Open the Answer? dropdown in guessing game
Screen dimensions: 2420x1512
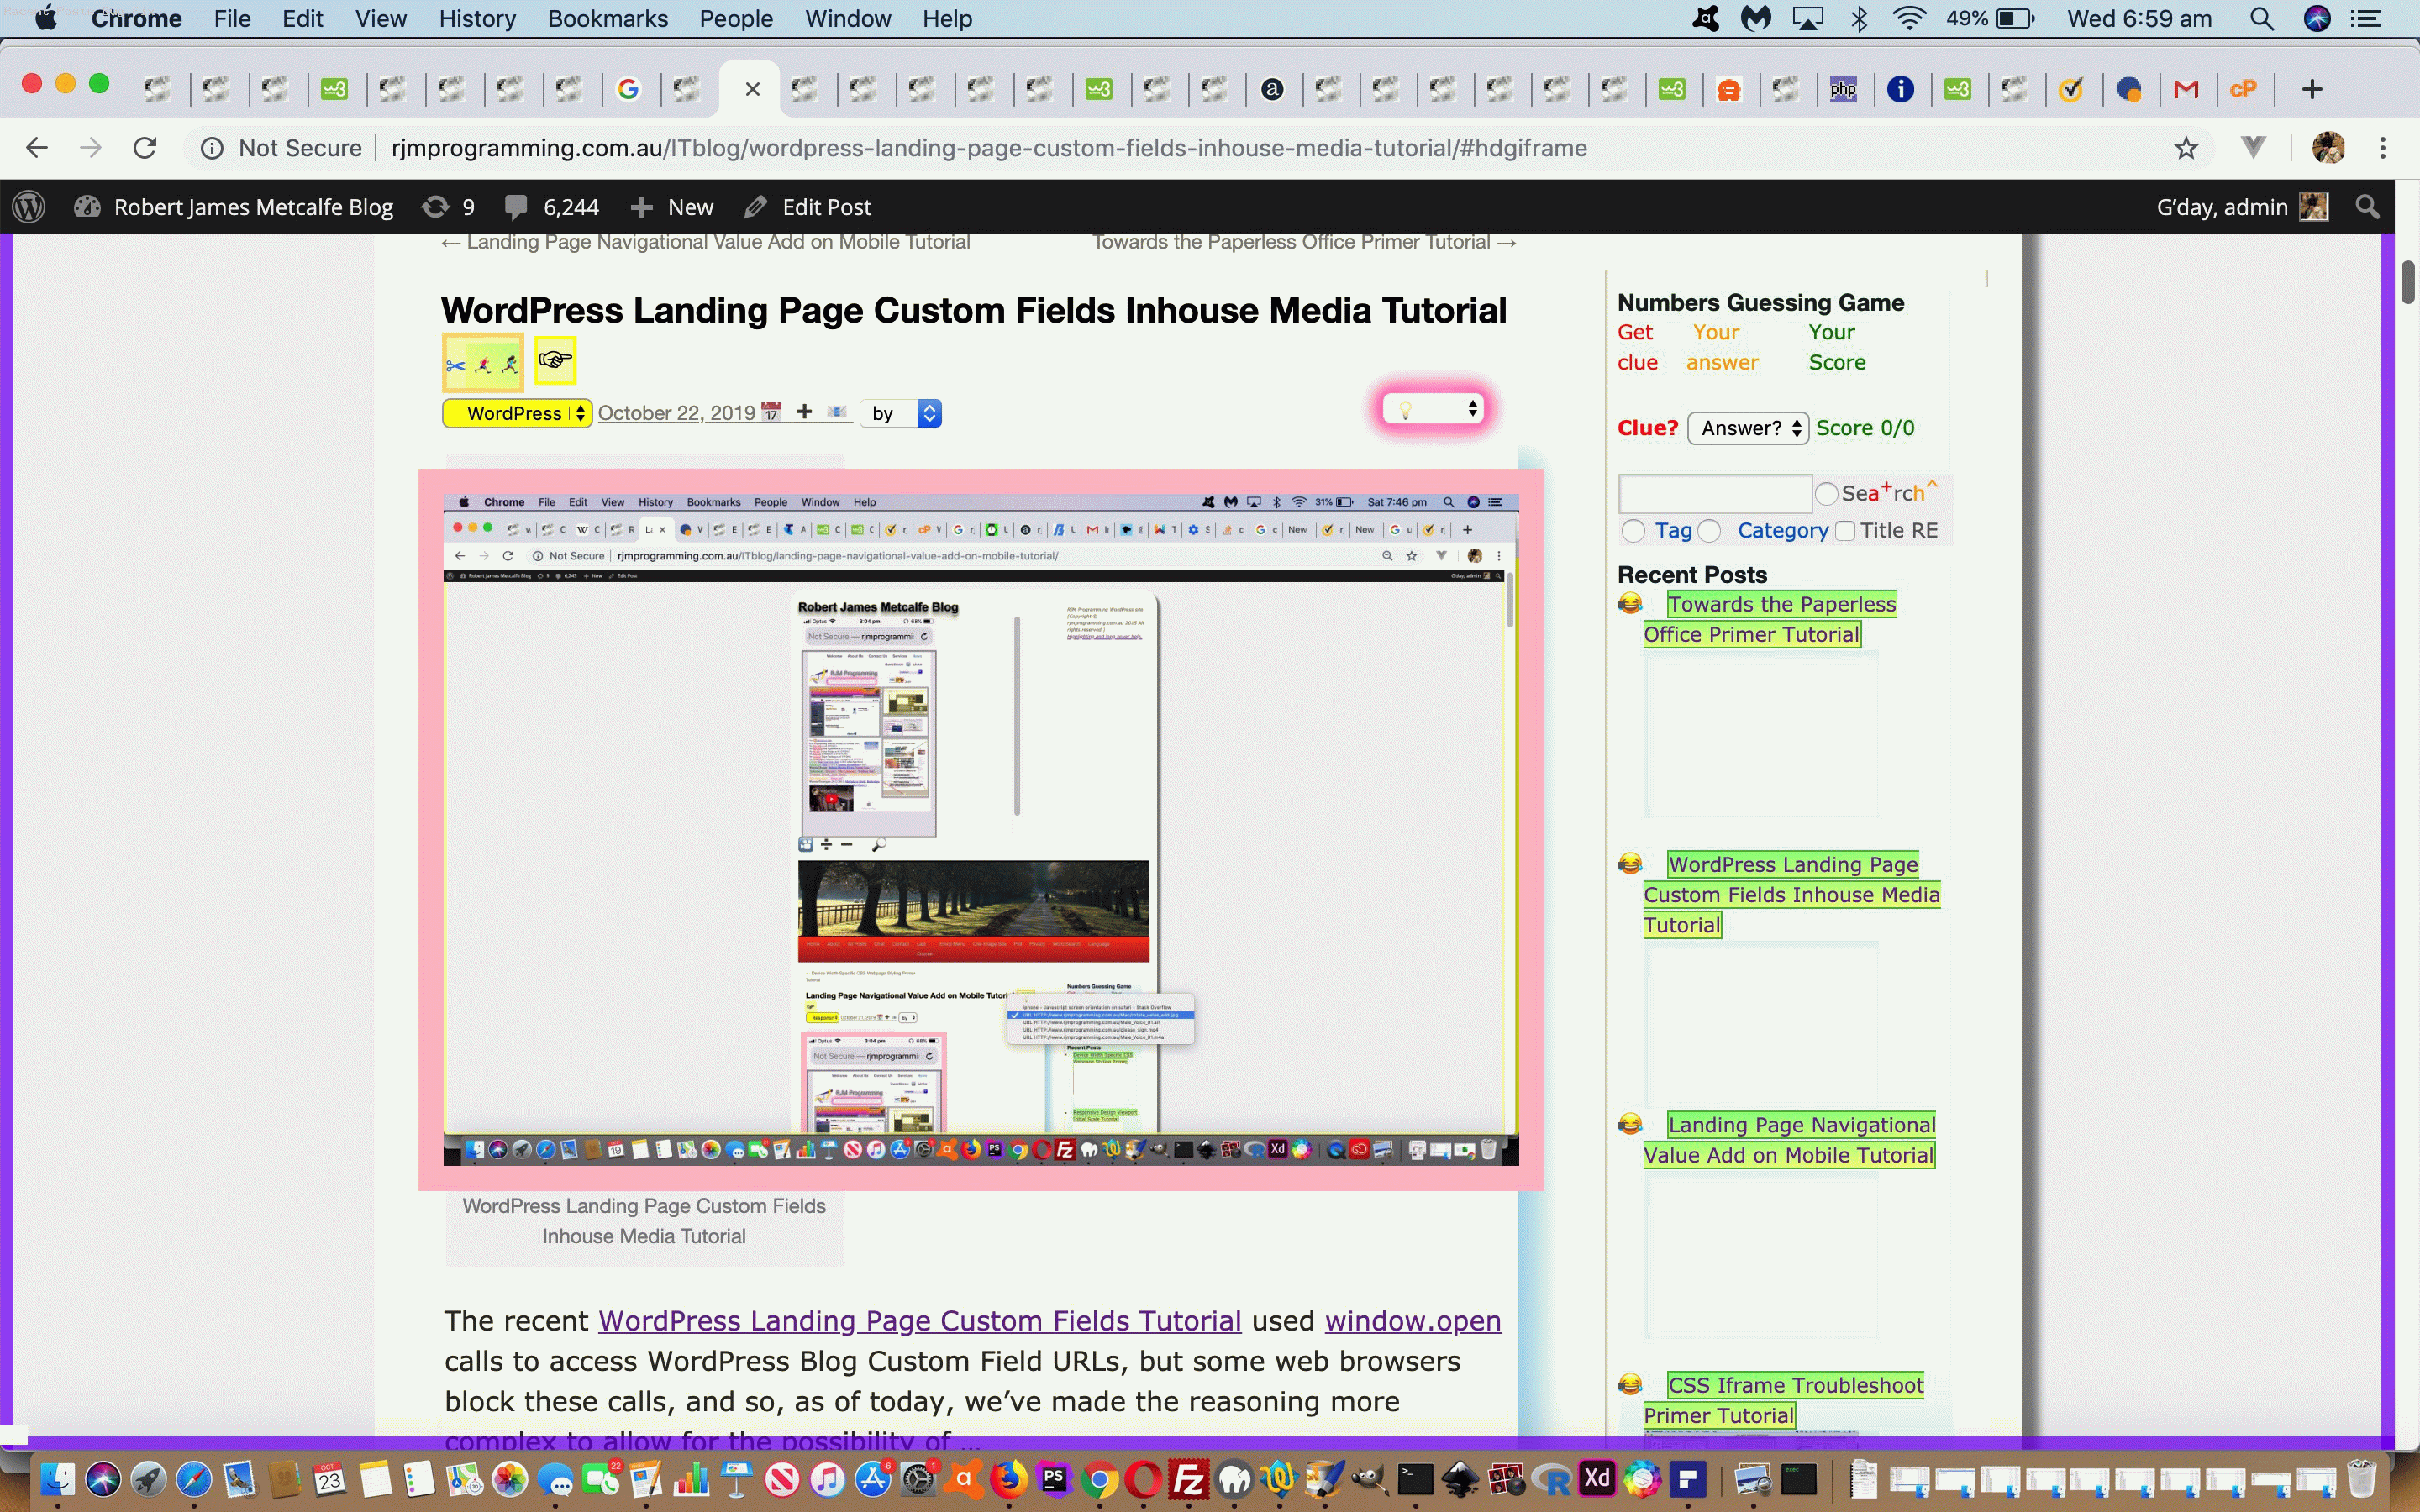pyautogui.click(x=1747, y=428)
